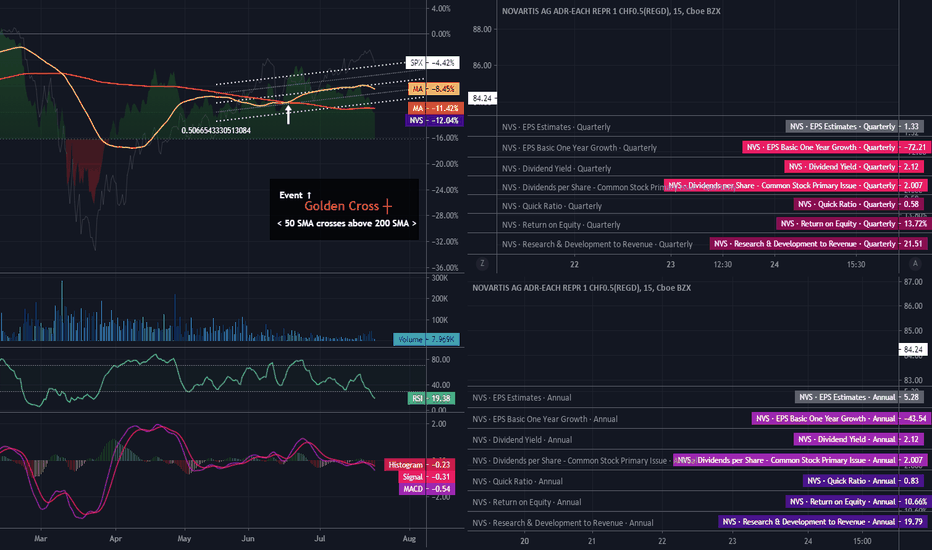Click the 15:30 time label on quarterly chart
This screenshot has width=932, height=550.
tap(856, 265)
